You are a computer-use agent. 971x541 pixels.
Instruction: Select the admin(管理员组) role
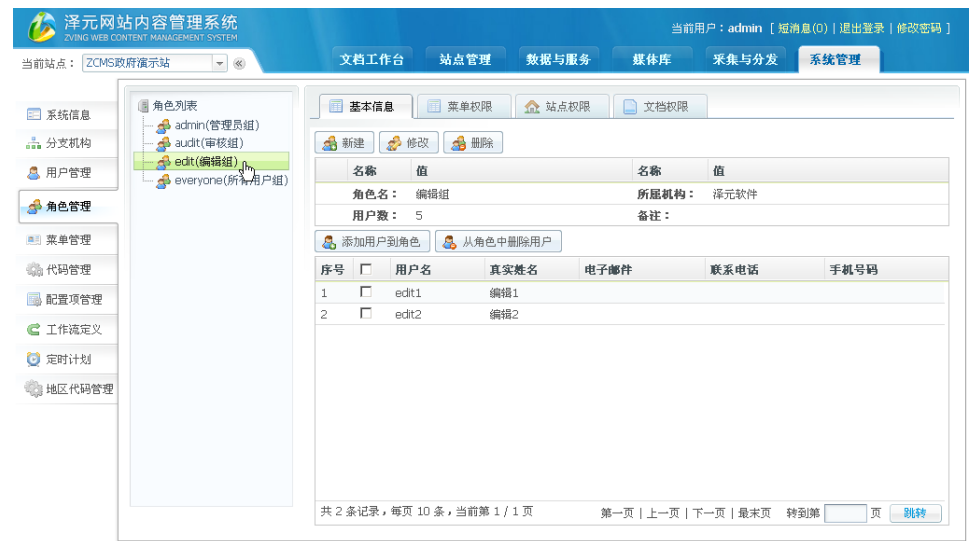point(217,126)
